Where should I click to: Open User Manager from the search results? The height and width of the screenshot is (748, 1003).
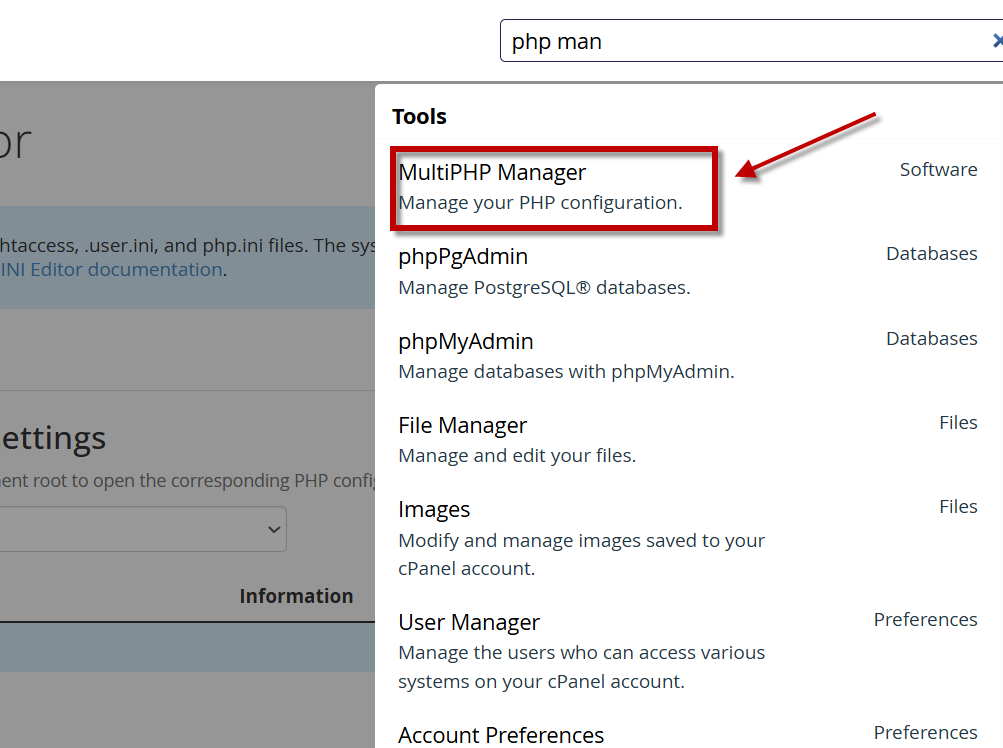click(468, 623)
